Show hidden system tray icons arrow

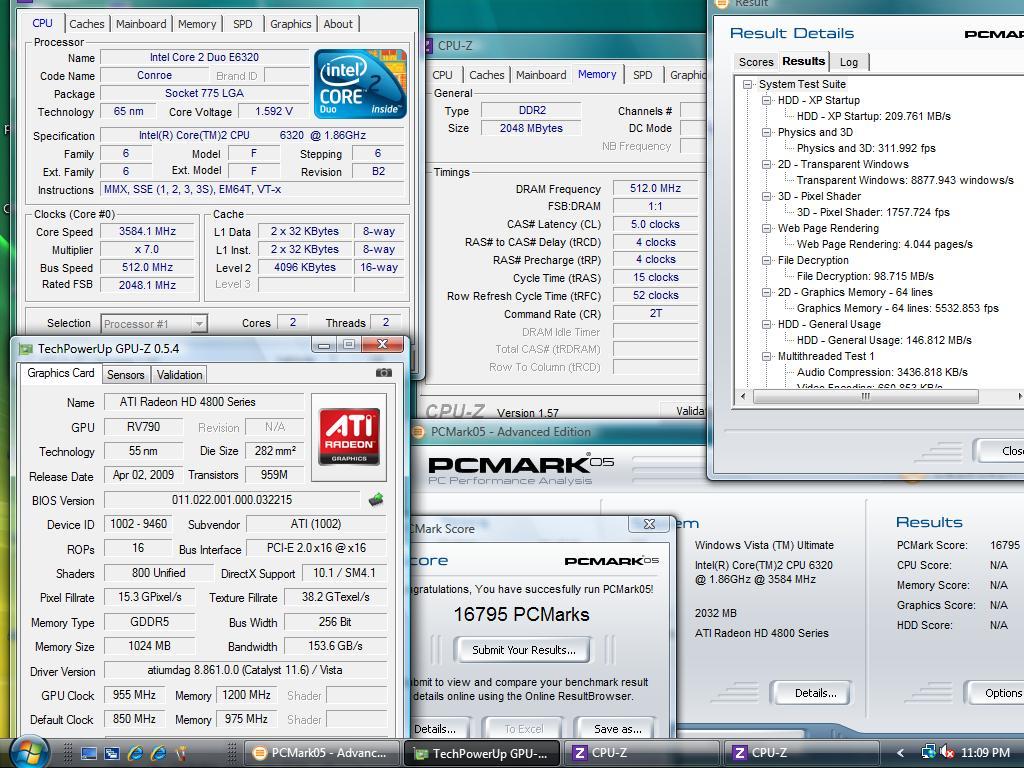[900, 753]
